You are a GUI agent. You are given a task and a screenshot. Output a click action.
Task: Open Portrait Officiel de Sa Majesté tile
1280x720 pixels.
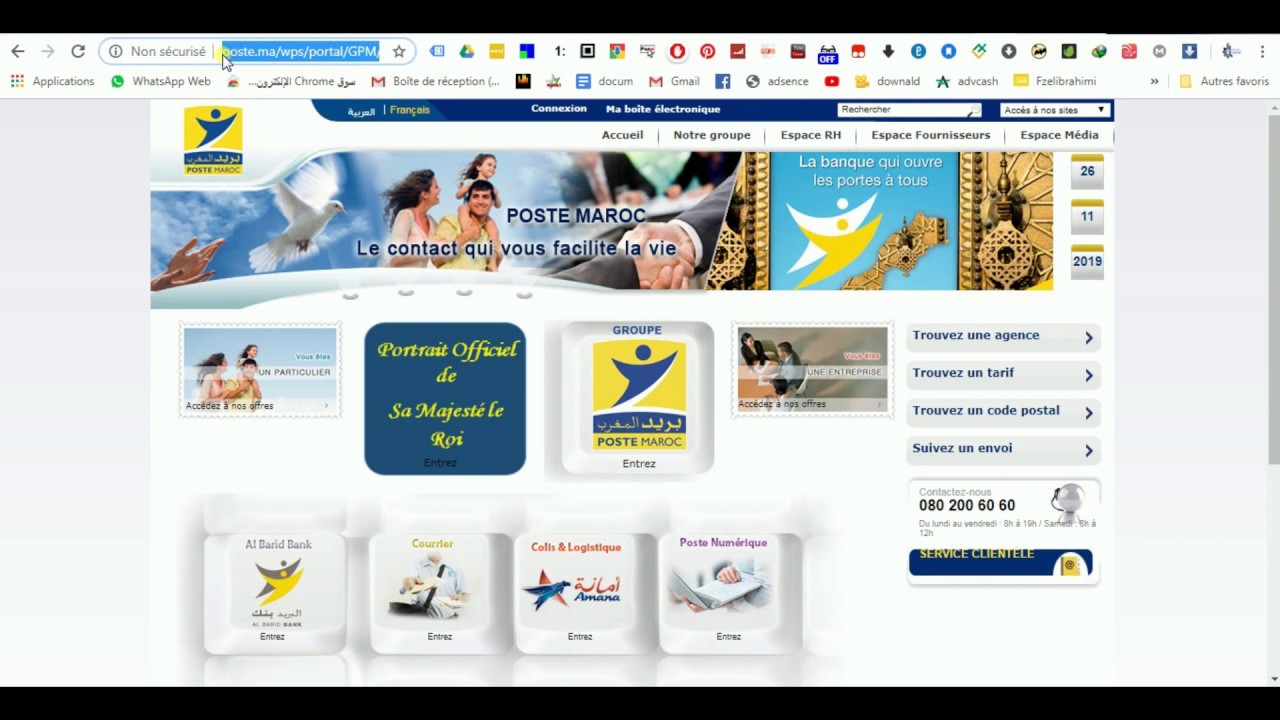[445, 398]
